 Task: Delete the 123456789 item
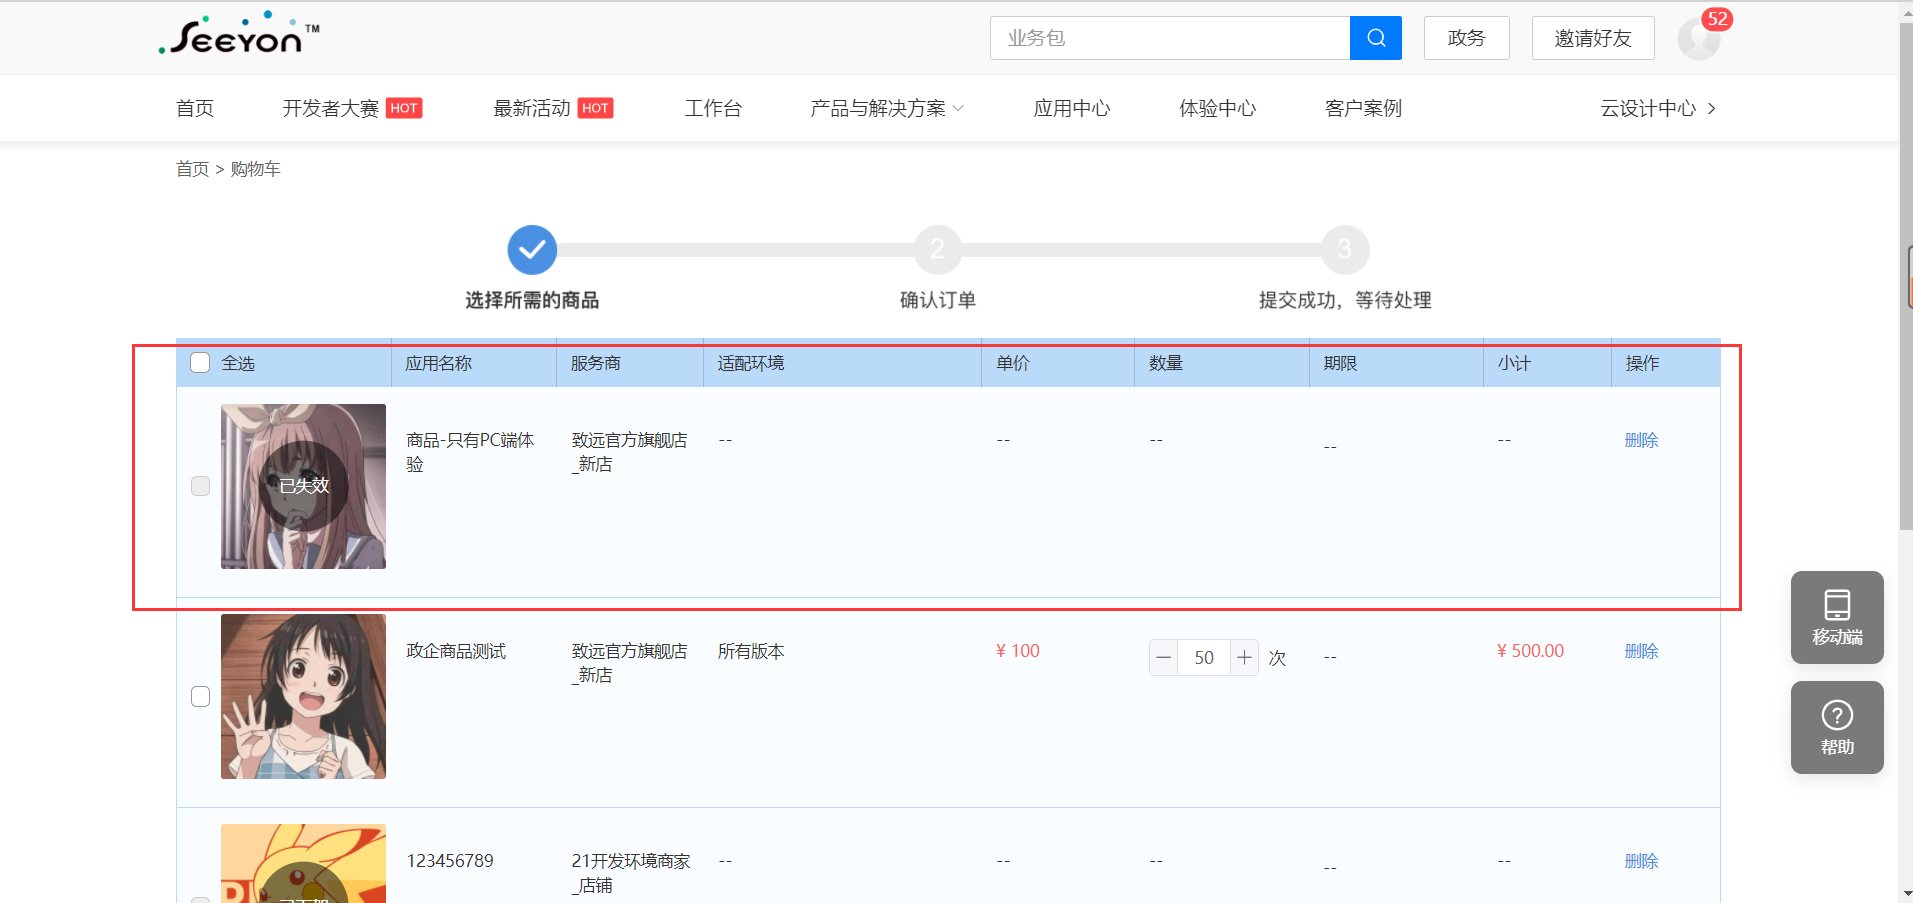click(x=1641, y=861)
